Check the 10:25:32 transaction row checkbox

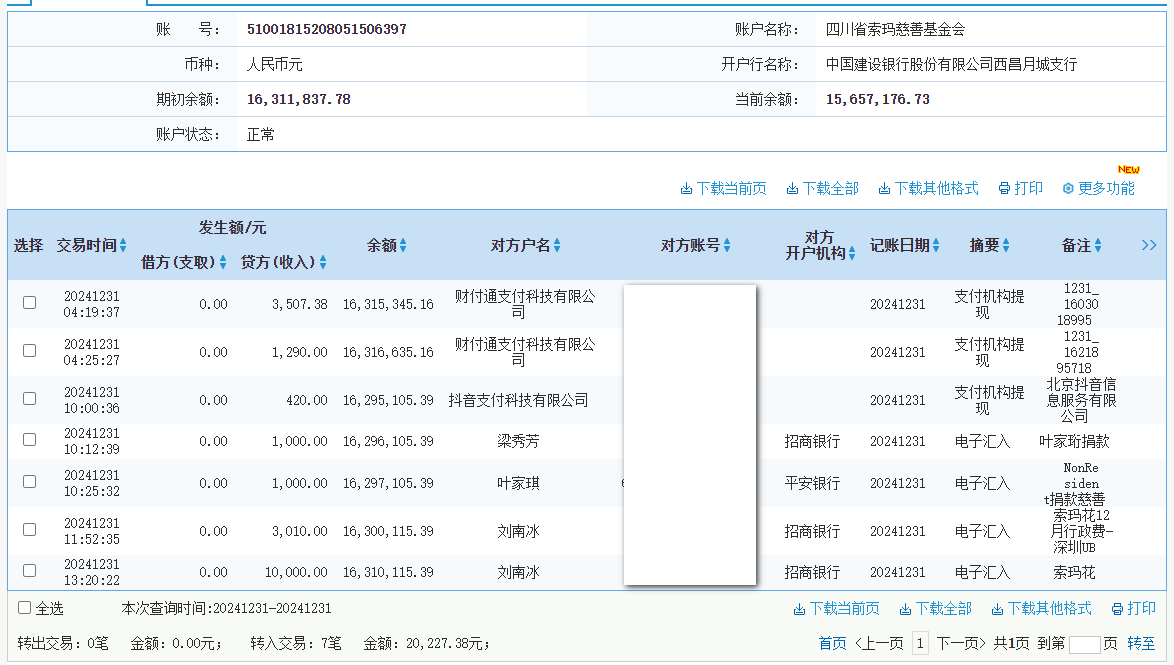pos(29,482)
